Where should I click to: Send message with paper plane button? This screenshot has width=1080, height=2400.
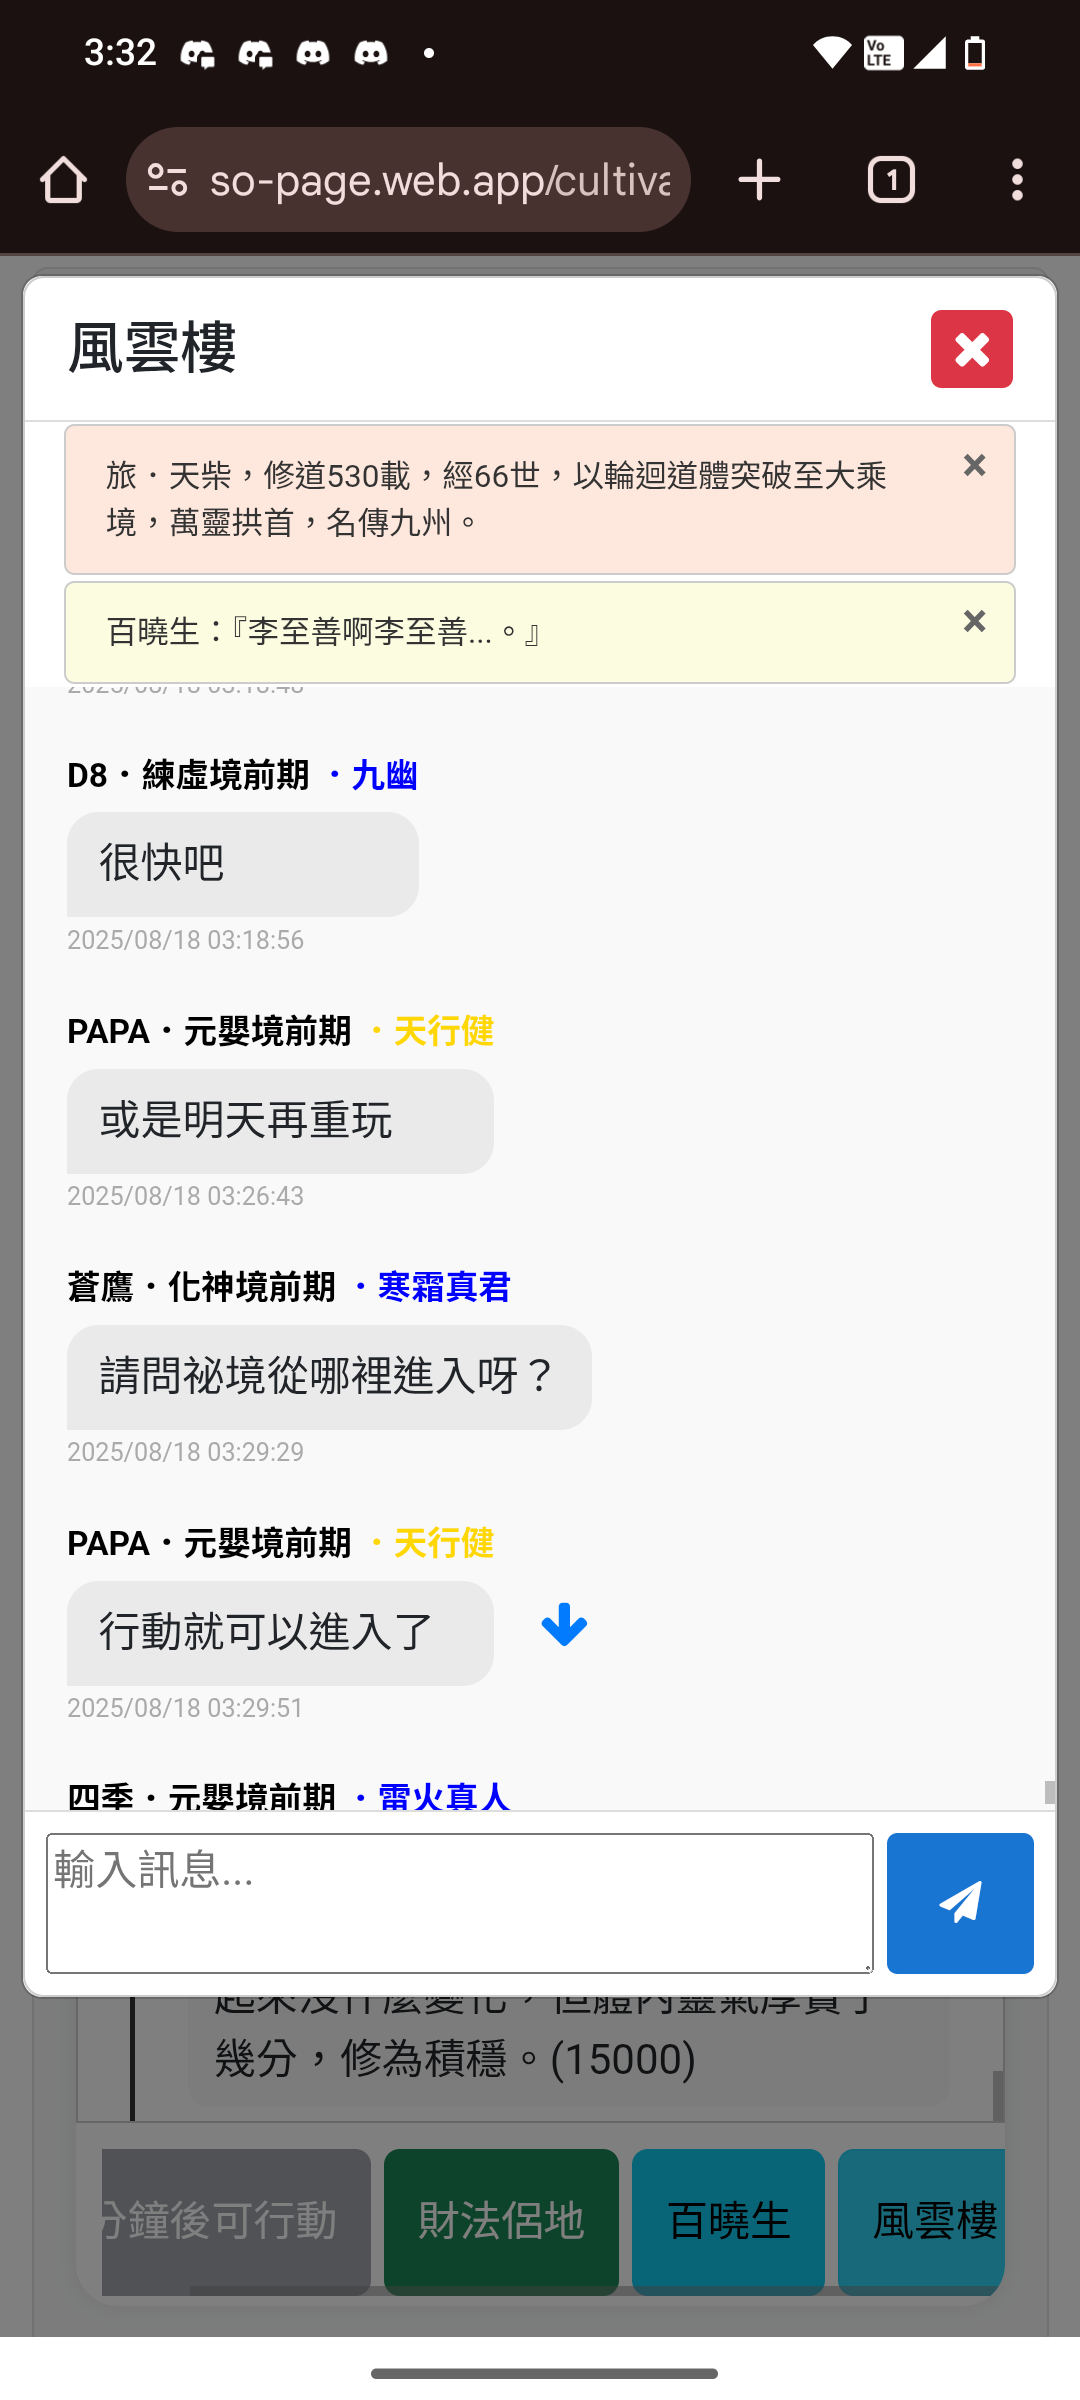coord(959,1902)
